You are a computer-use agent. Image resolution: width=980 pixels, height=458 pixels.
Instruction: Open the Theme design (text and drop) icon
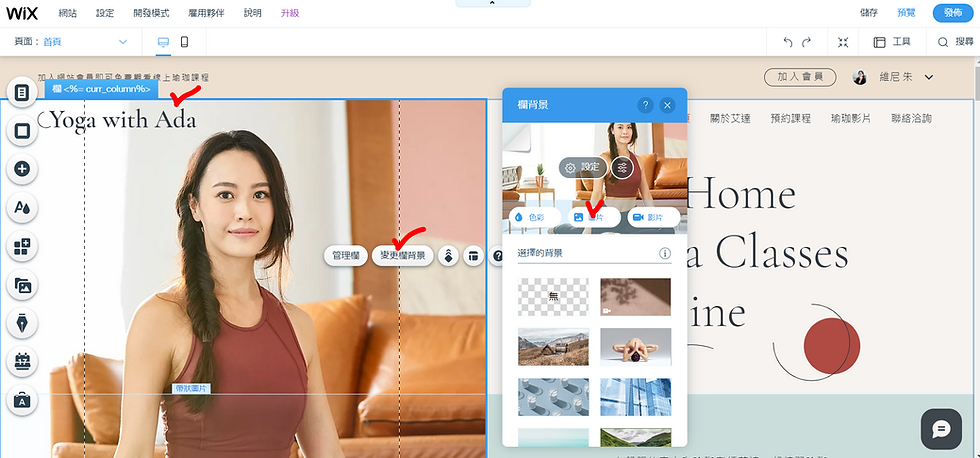click(22, 207)
